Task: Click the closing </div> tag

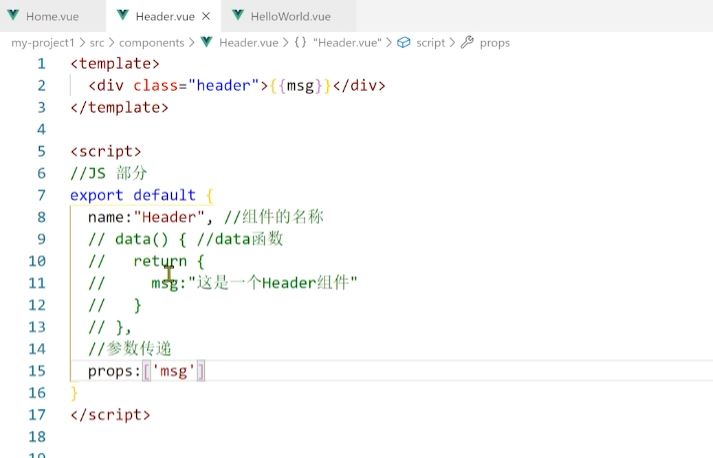Action: (359, 86)
